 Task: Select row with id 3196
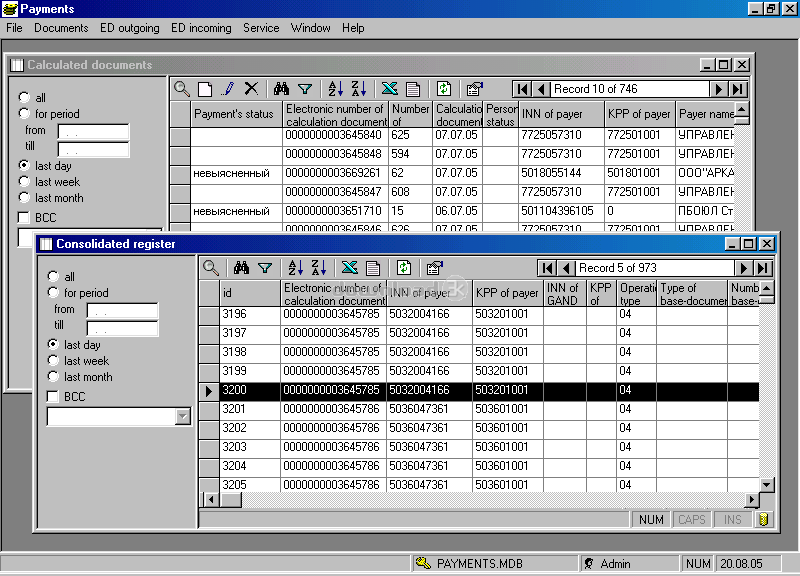479,314
